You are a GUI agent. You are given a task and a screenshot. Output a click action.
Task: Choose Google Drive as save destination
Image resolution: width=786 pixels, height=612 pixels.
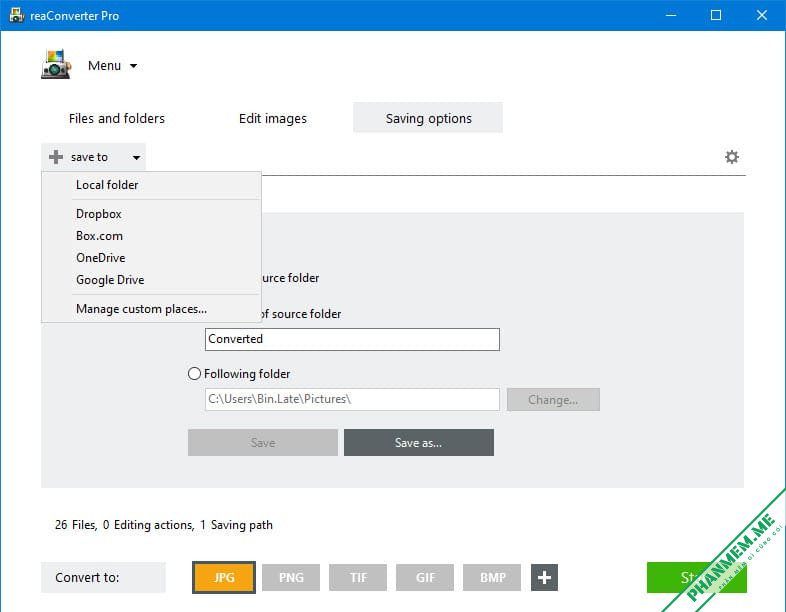[151, 280]
